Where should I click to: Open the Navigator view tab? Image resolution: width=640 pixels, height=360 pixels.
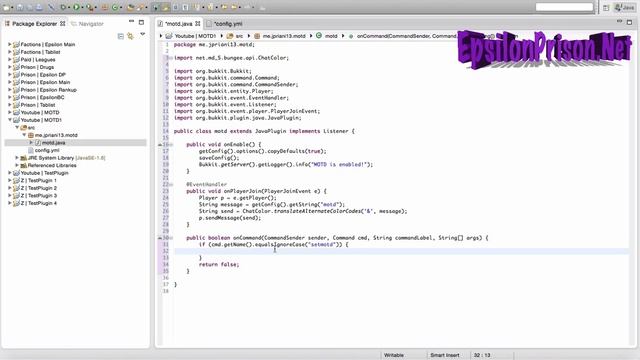coord(87,24)
